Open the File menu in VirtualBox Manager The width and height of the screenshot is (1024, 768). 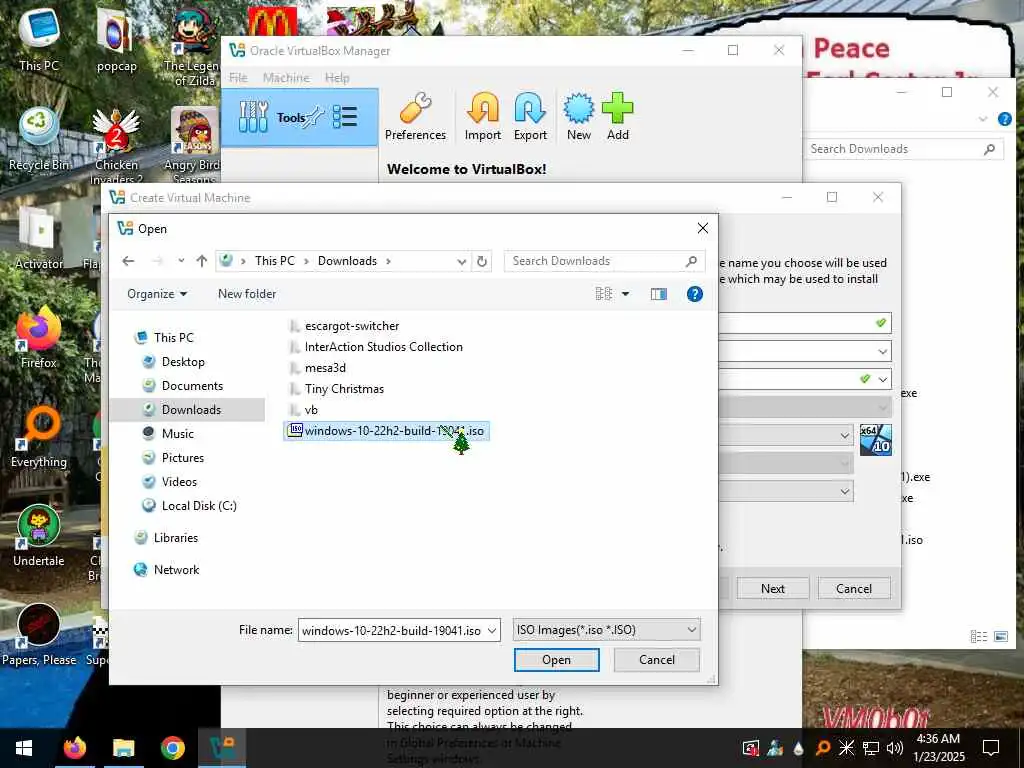coord(238,77)
